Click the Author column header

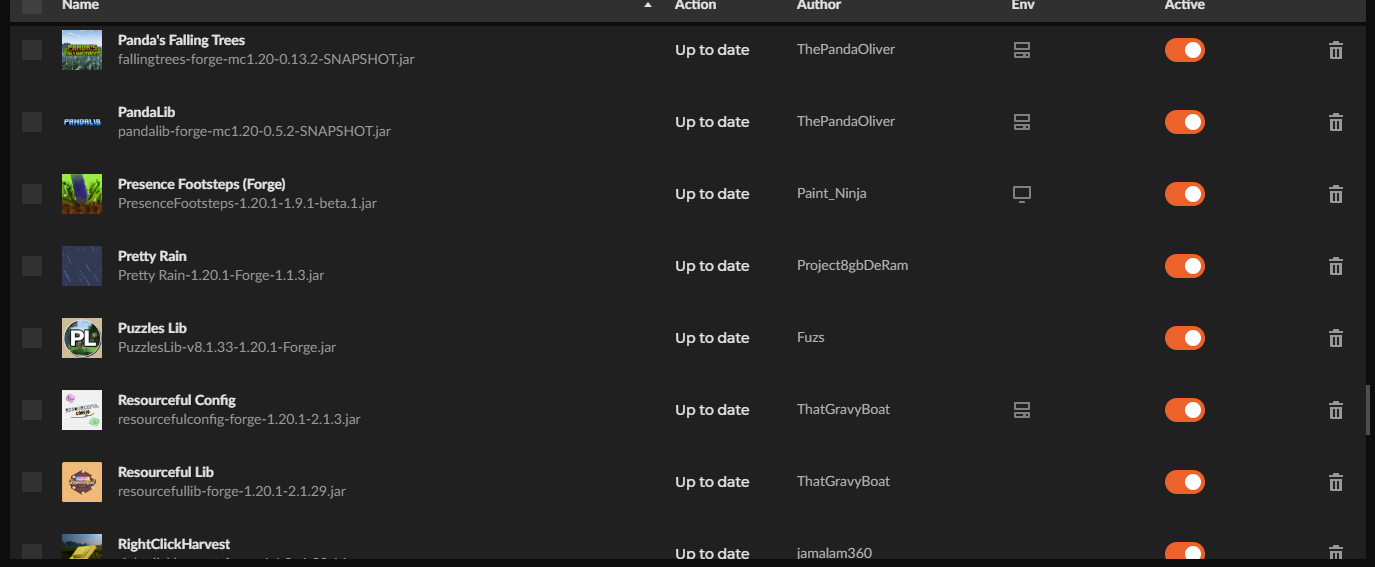818,6
